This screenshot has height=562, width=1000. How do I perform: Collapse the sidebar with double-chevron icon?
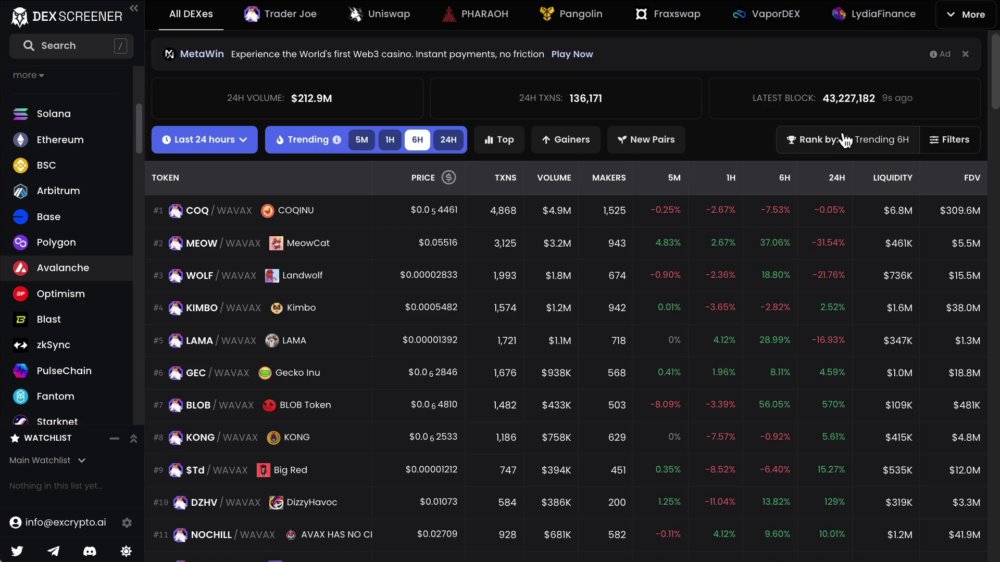133,8
